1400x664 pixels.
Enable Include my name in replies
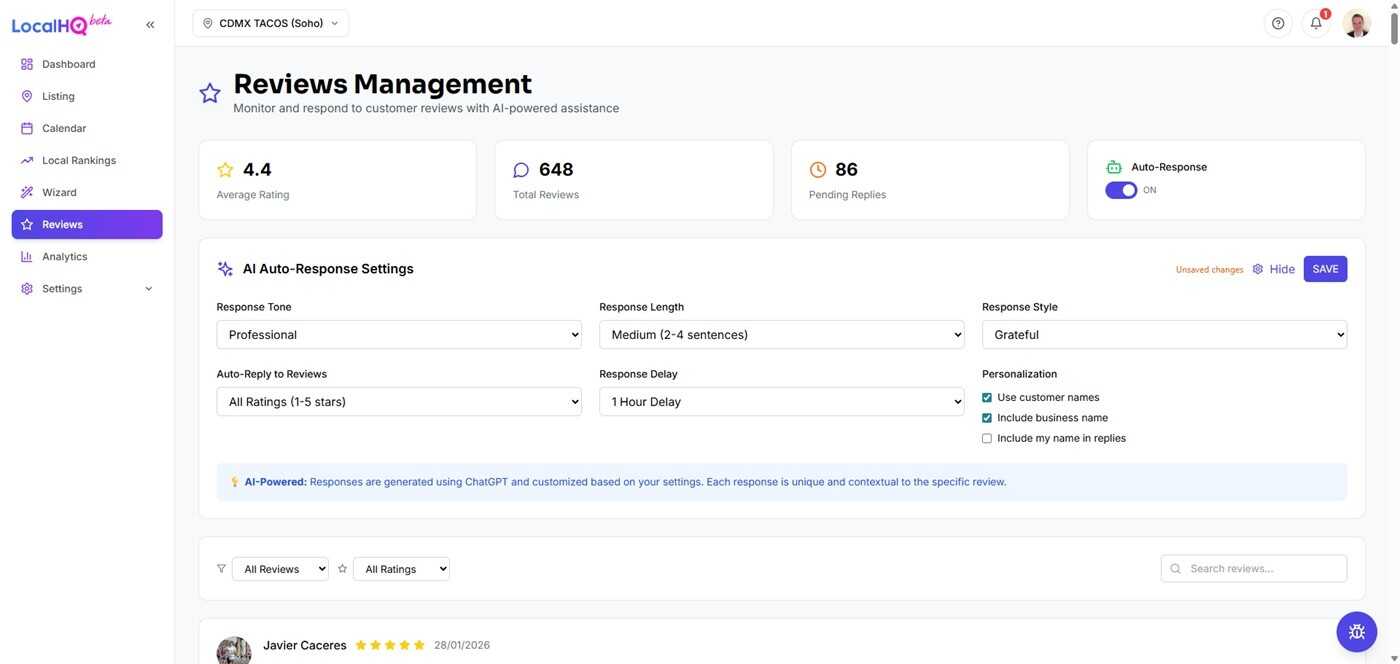coord(987,439)
